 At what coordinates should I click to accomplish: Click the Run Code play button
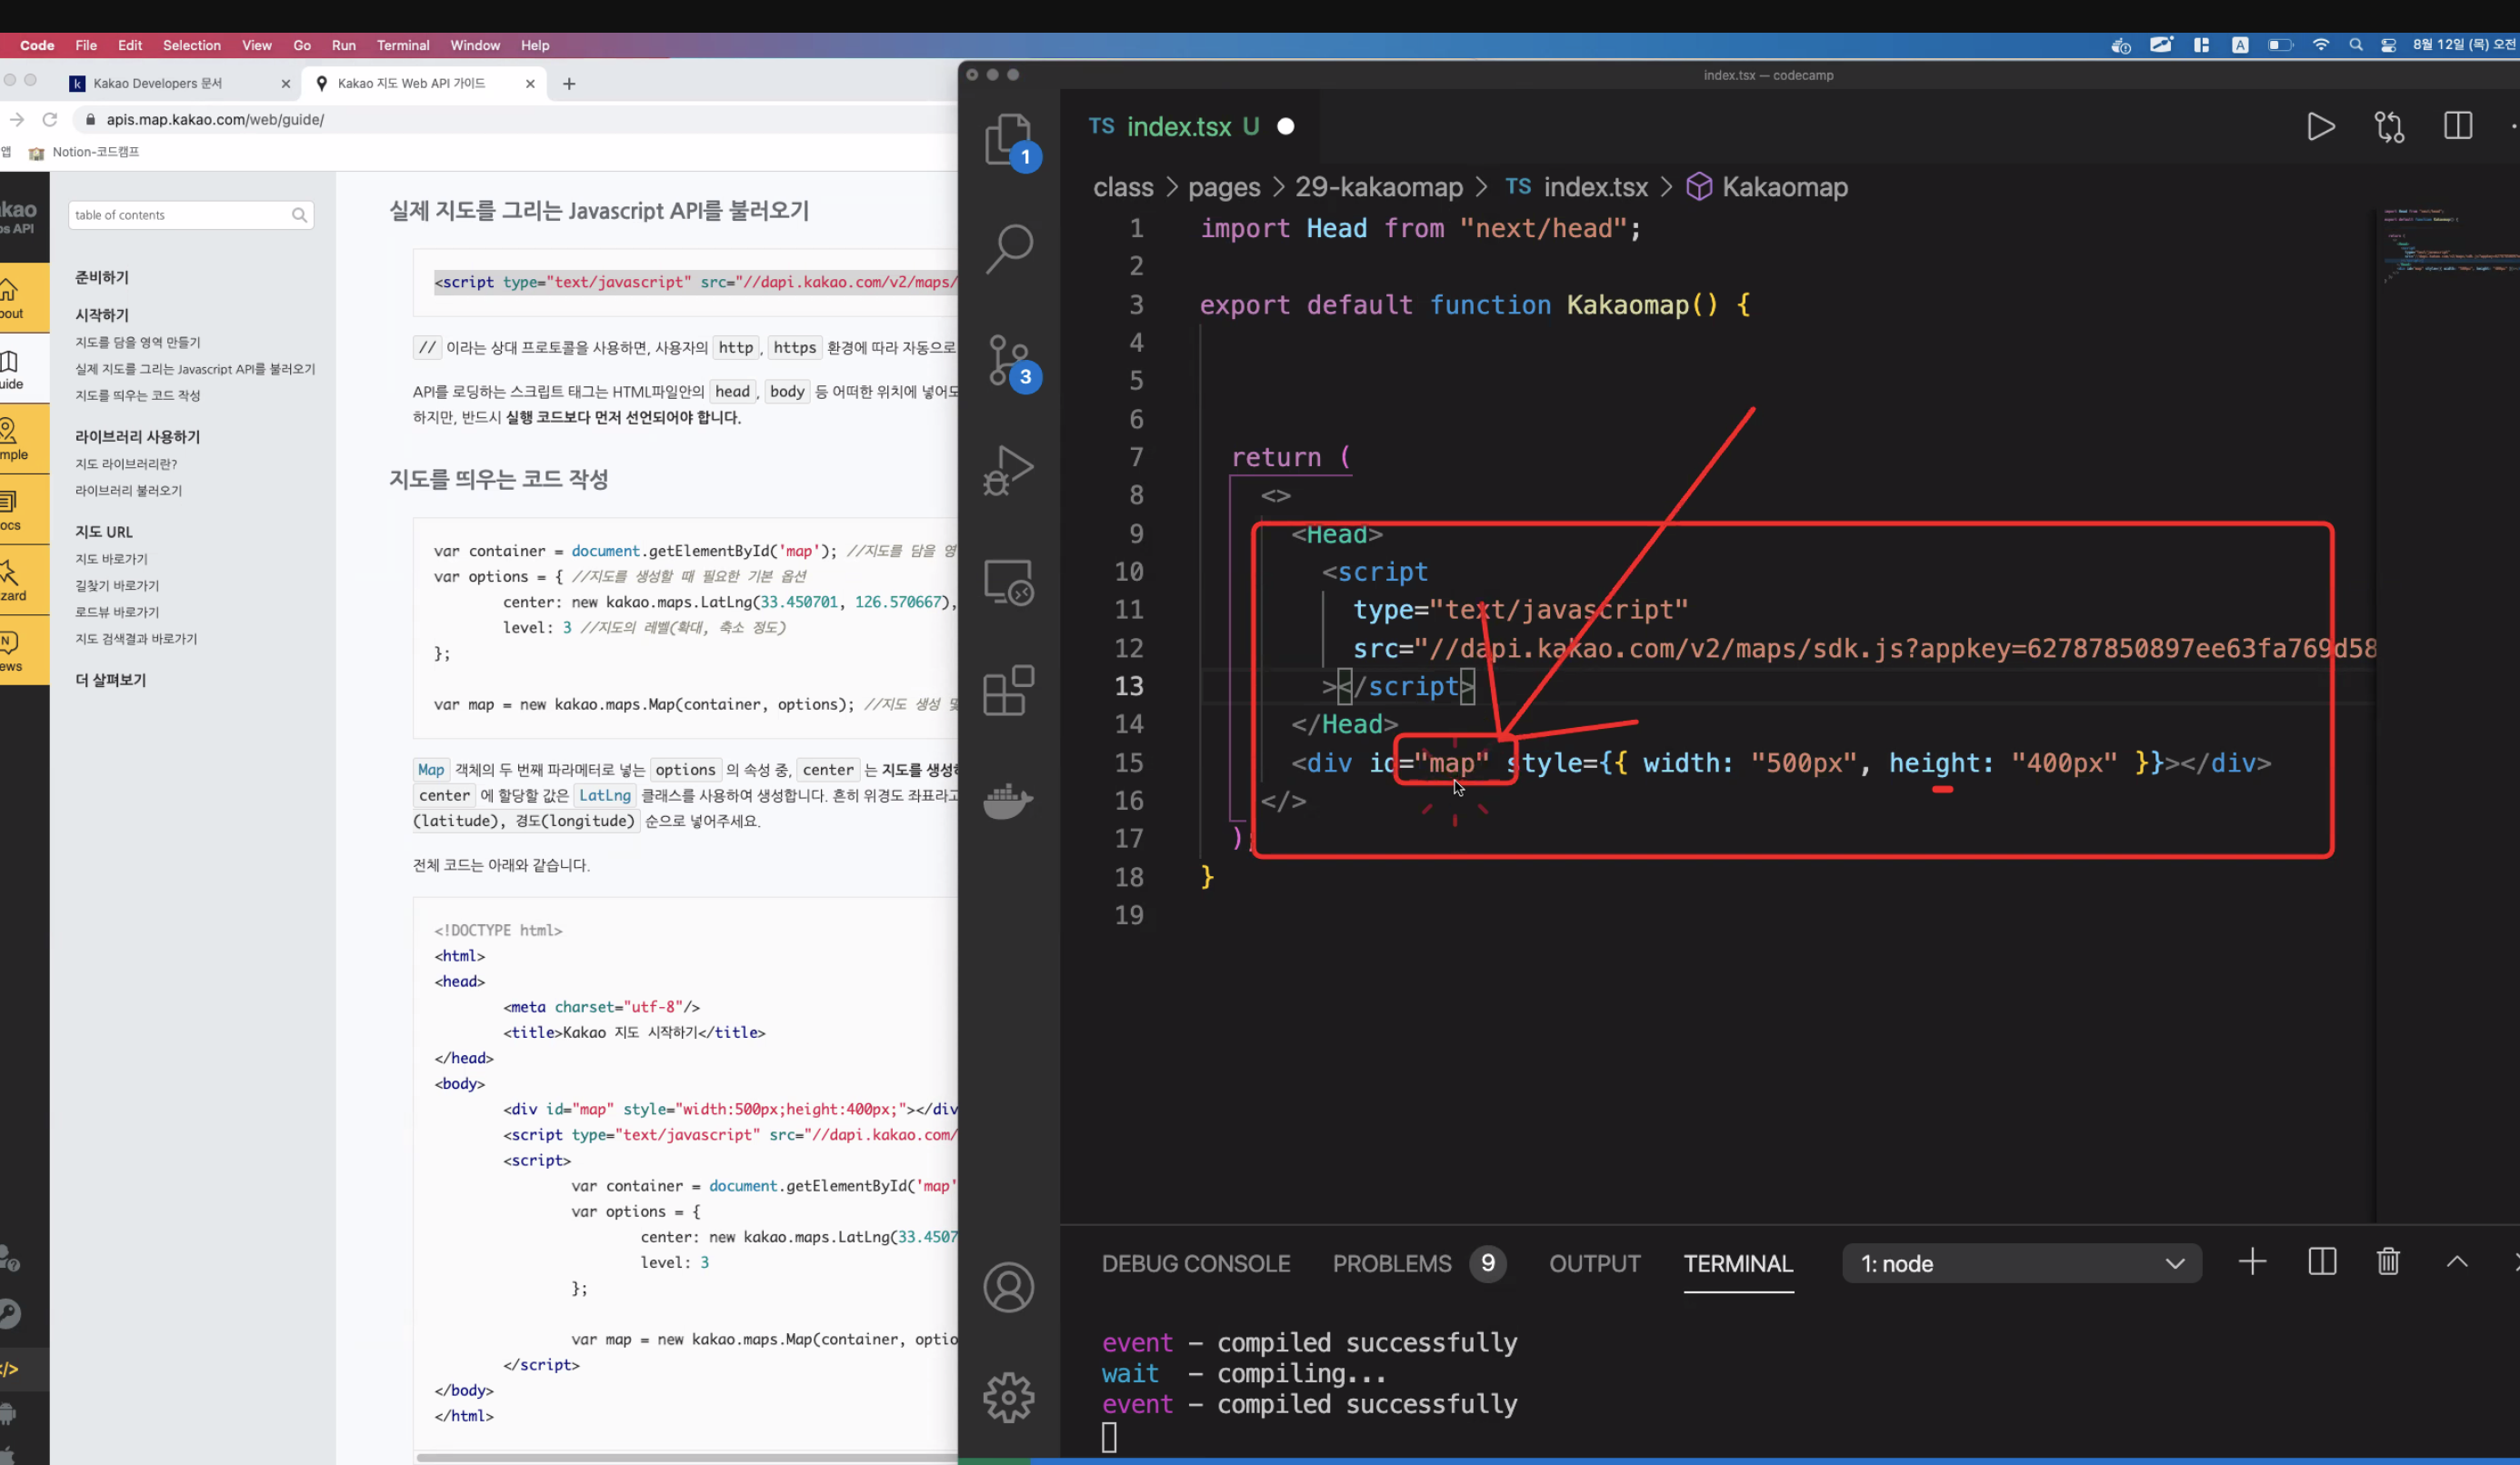pyautogui.click(x=2320, y=127)
